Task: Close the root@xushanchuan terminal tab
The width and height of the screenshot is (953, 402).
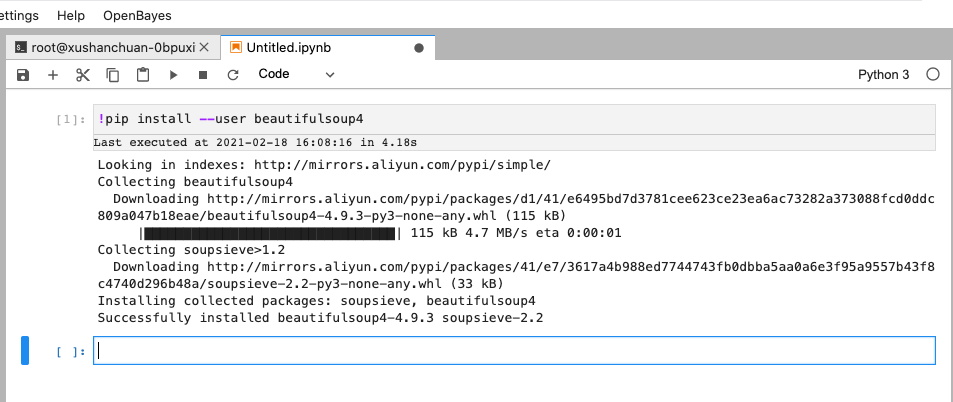Action: pyautogui.click(x=204, y=47)
